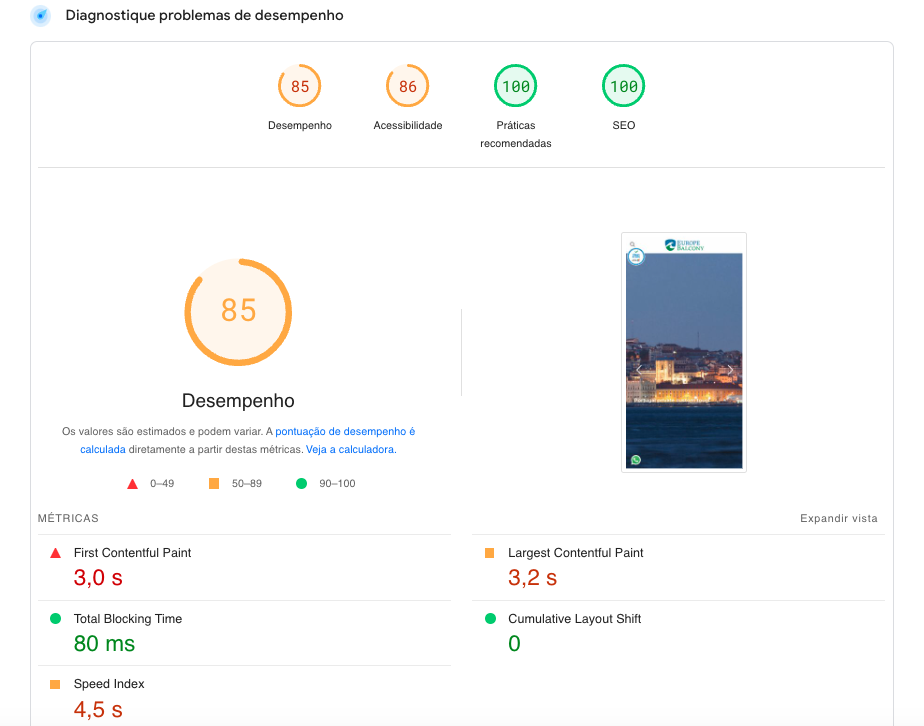The height and width of the screenshot is (726, 924).
Task: Expand the metrics view with Expandir vista
Action: [838, 518]
